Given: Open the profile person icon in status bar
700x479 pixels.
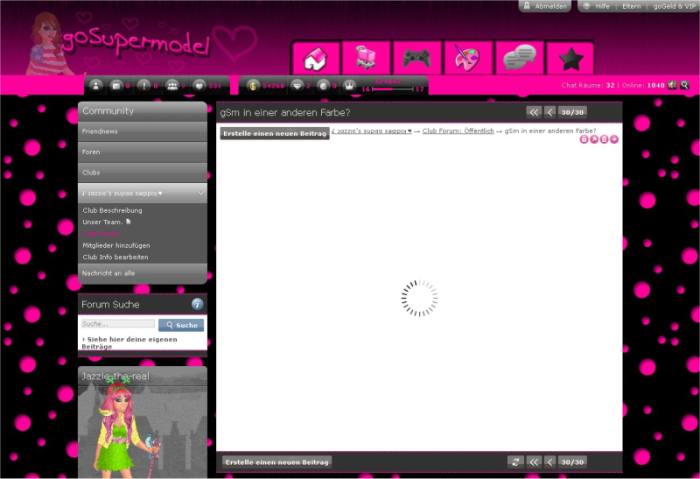Looking at the screenshot, I should tap(96, 85).
